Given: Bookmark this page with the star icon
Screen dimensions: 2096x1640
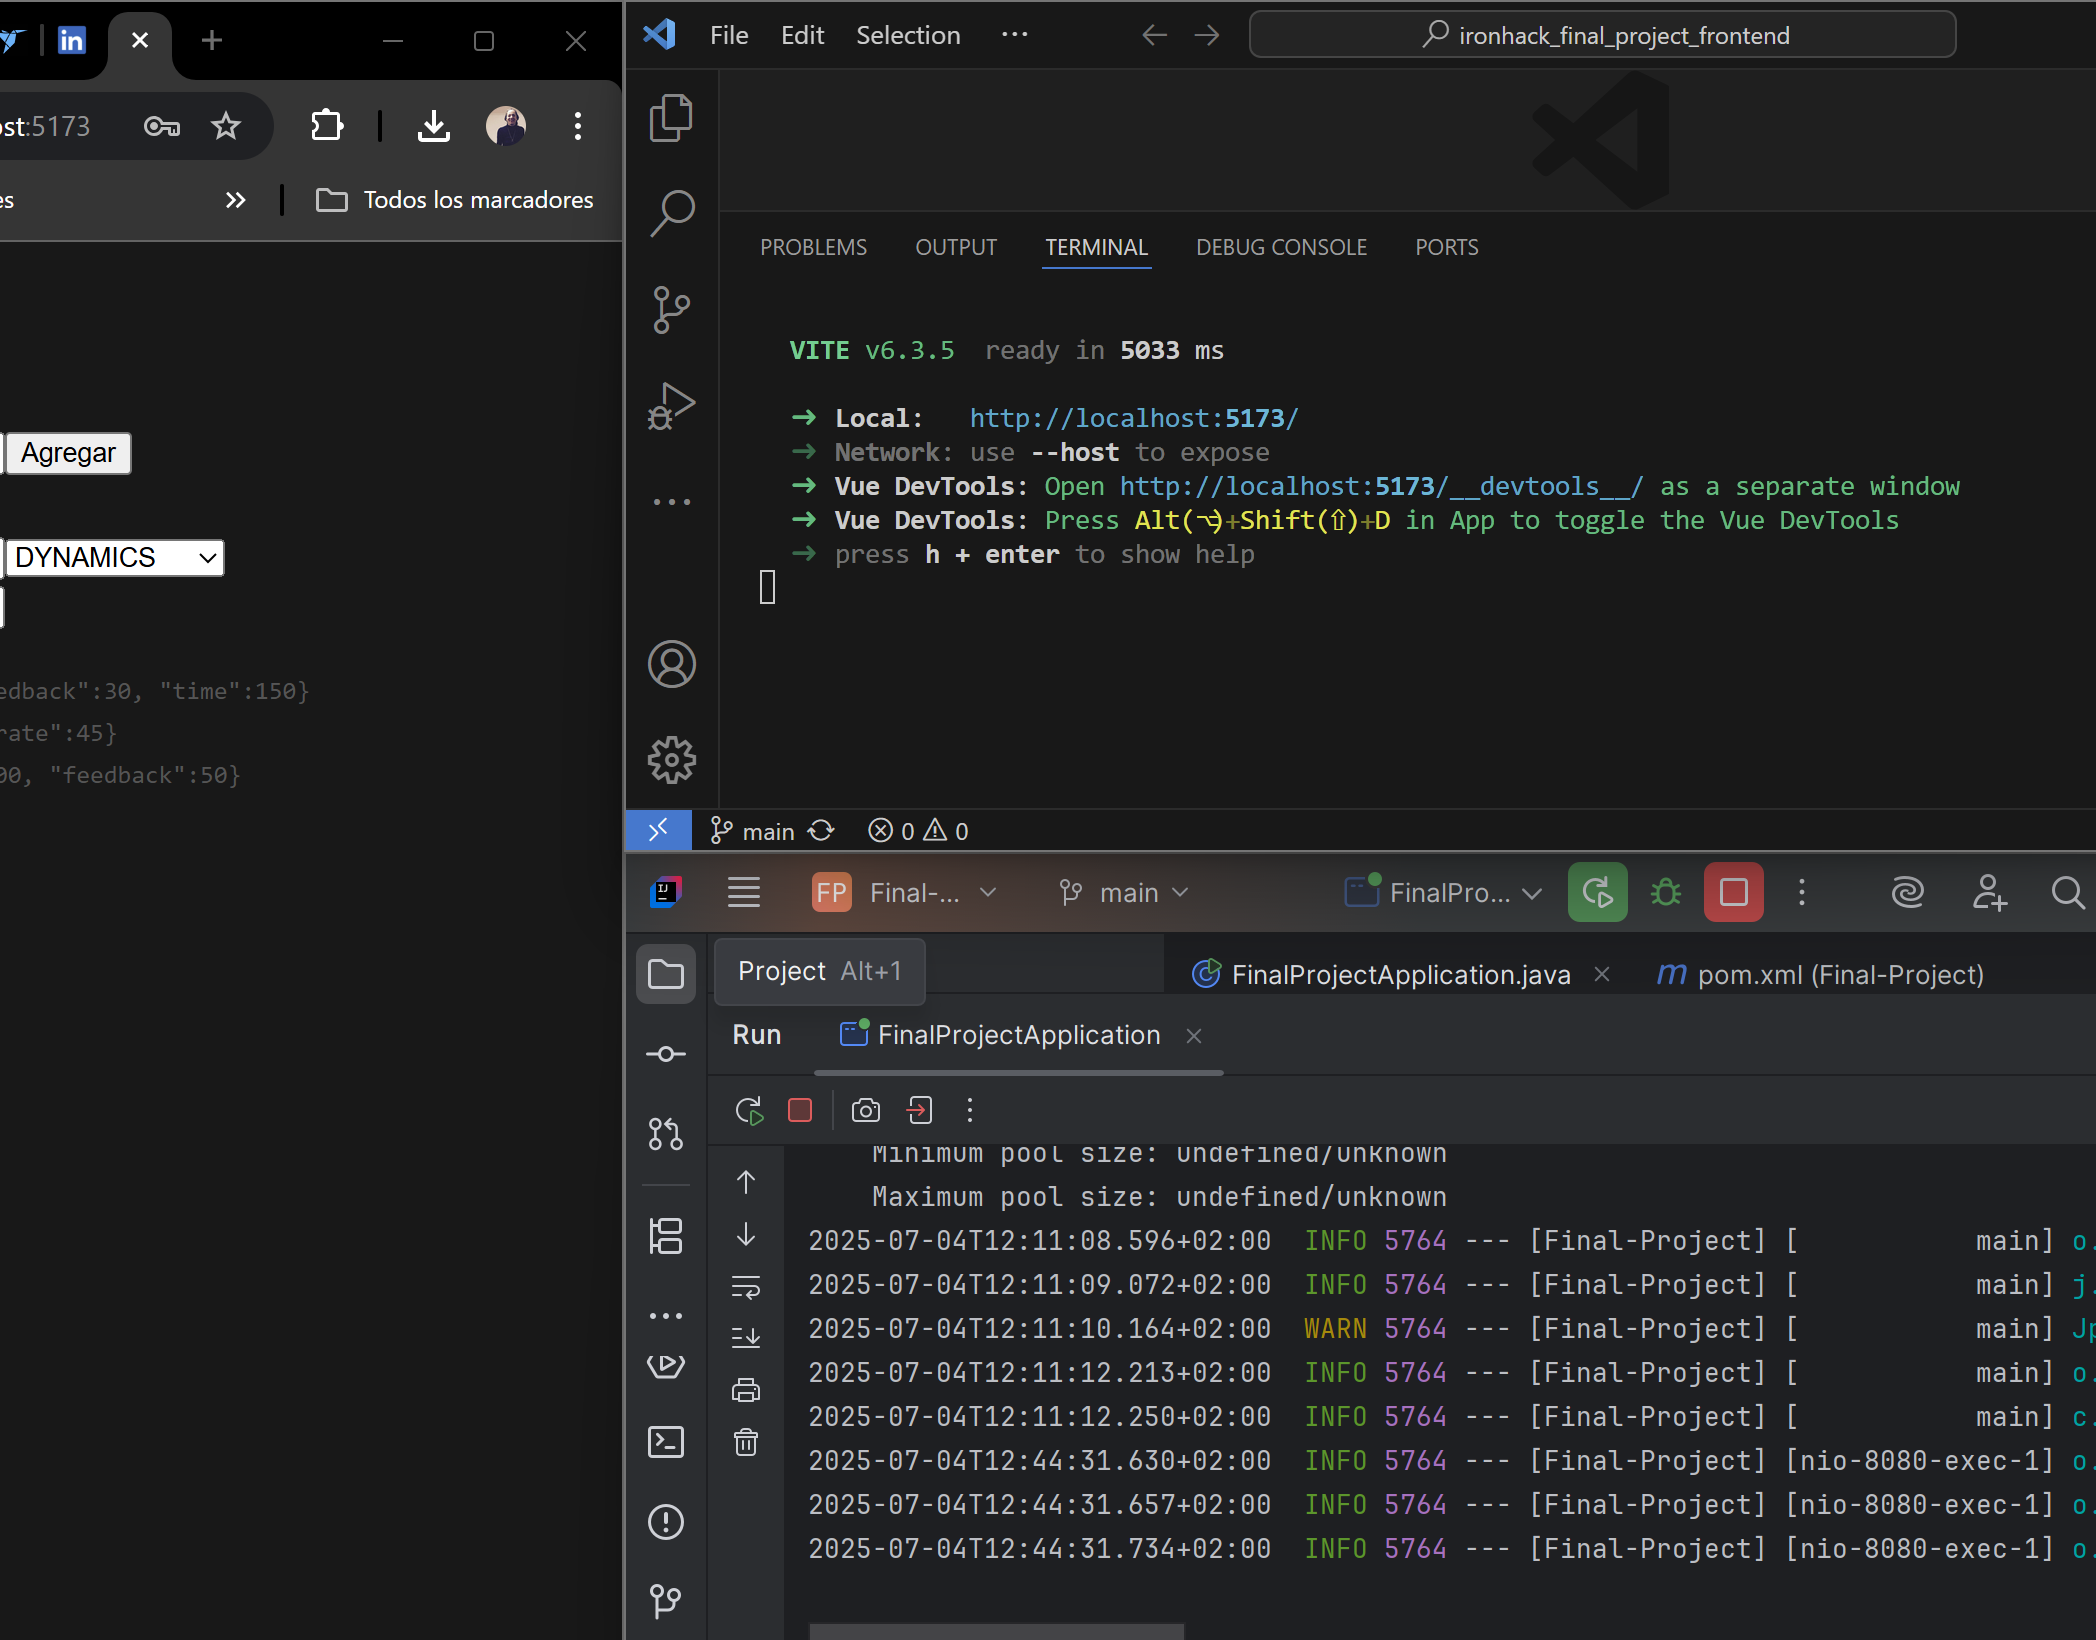Looking at the screenshot, I should pyautogui.click(x=226, y=126).
